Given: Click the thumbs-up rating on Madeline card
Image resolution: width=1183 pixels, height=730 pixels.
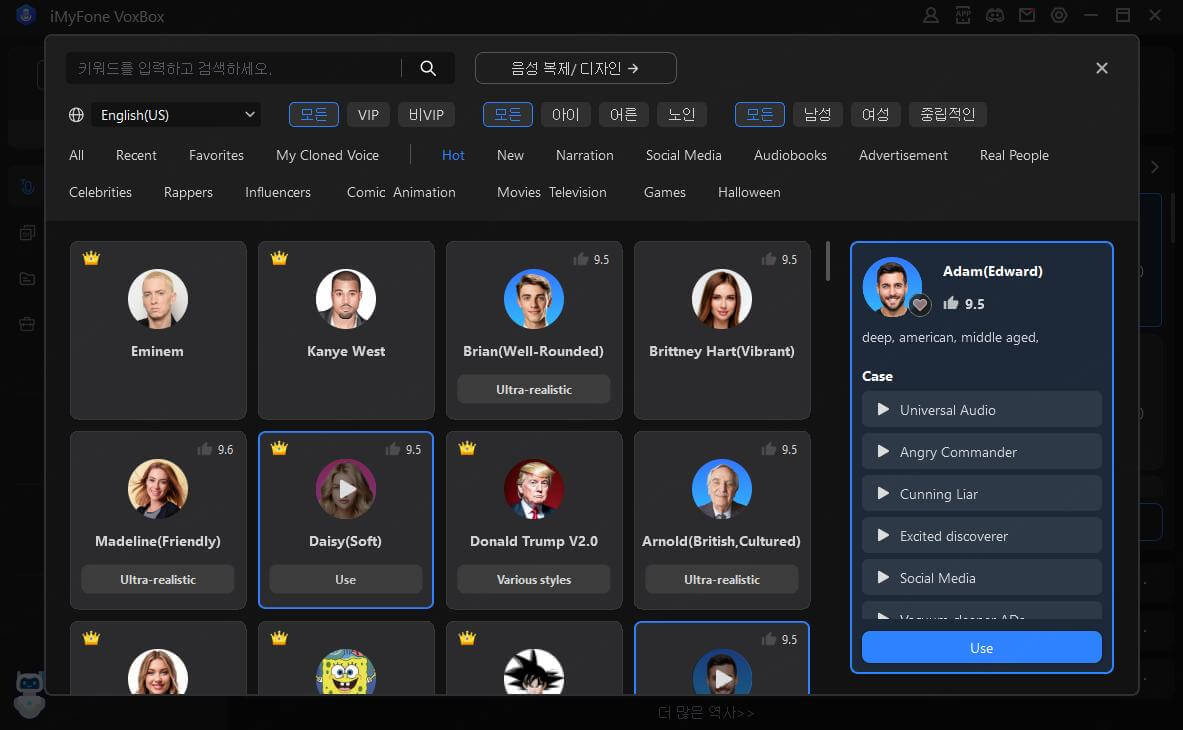Looking at the screenshot, I should (x=204, y=449).
